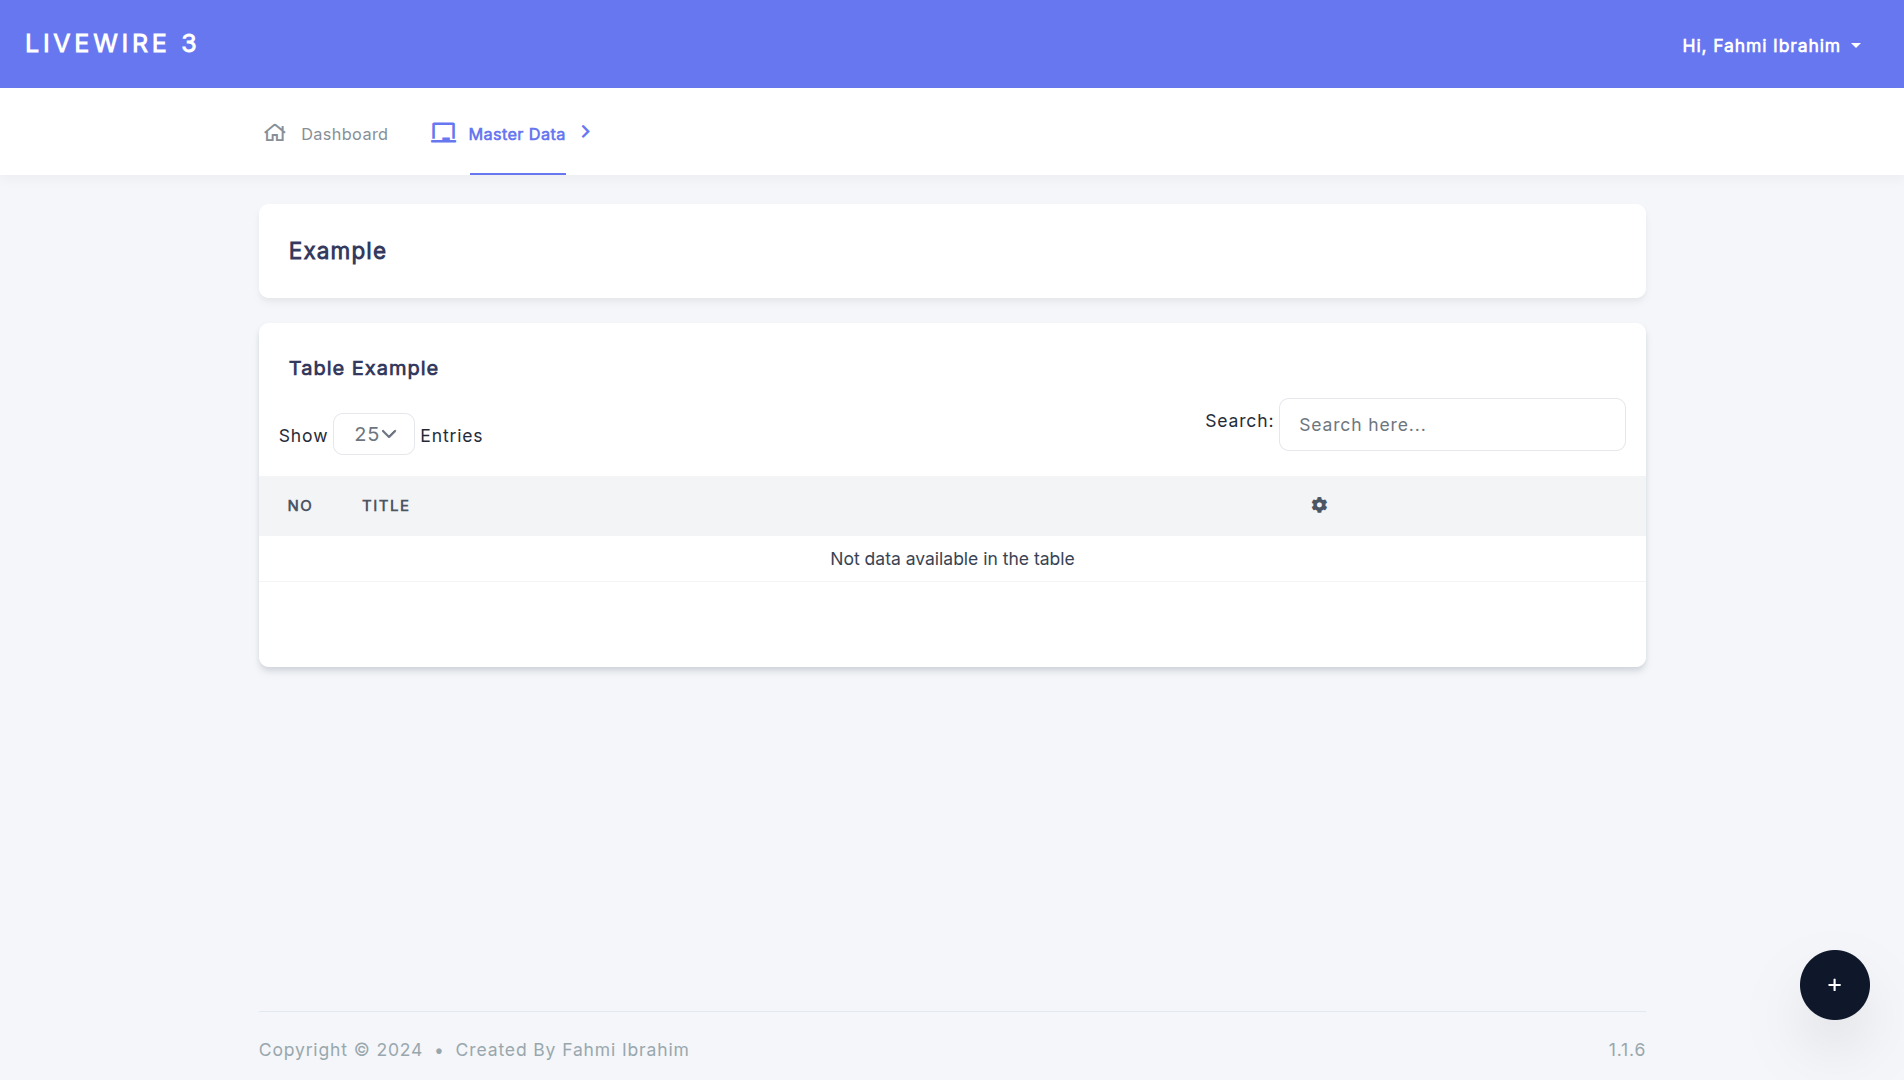Image resolution: width=1904 pixels, height=1080 pixels.
Task: Click Created By Fahmi Ibrahim footer text
Action: (x=571, y=1050)
